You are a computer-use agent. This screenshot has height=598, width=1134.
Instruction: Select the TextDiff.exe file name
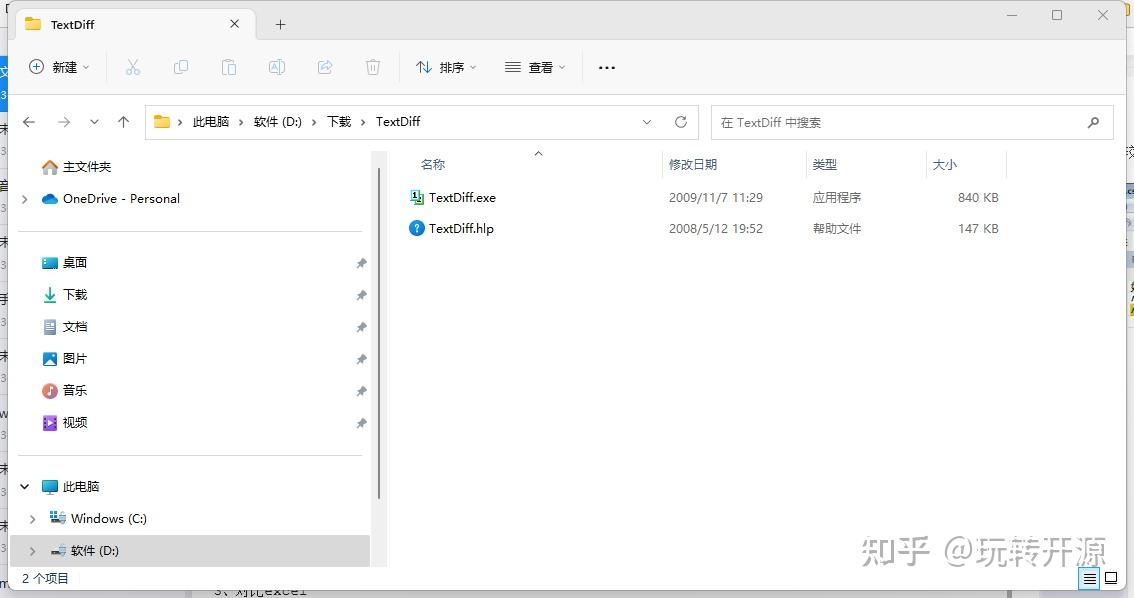(462, 197)
